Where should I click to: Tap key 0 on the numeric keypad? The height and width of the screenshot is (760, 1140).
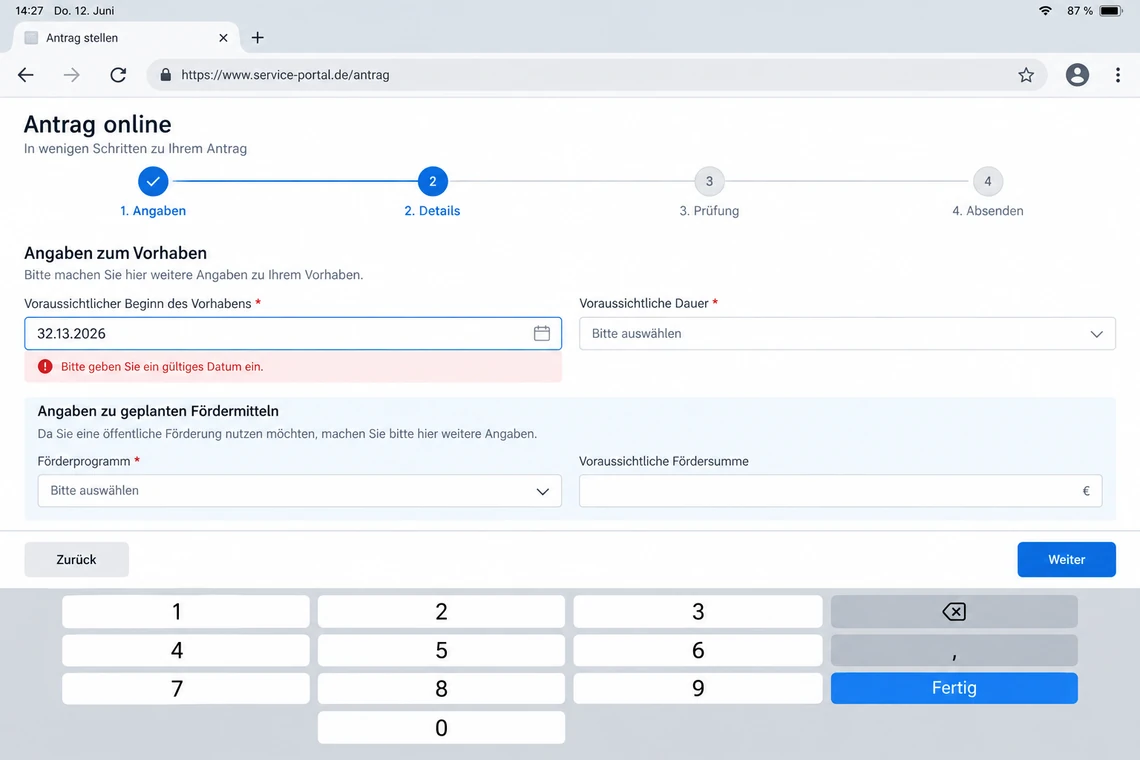point(441,727)
